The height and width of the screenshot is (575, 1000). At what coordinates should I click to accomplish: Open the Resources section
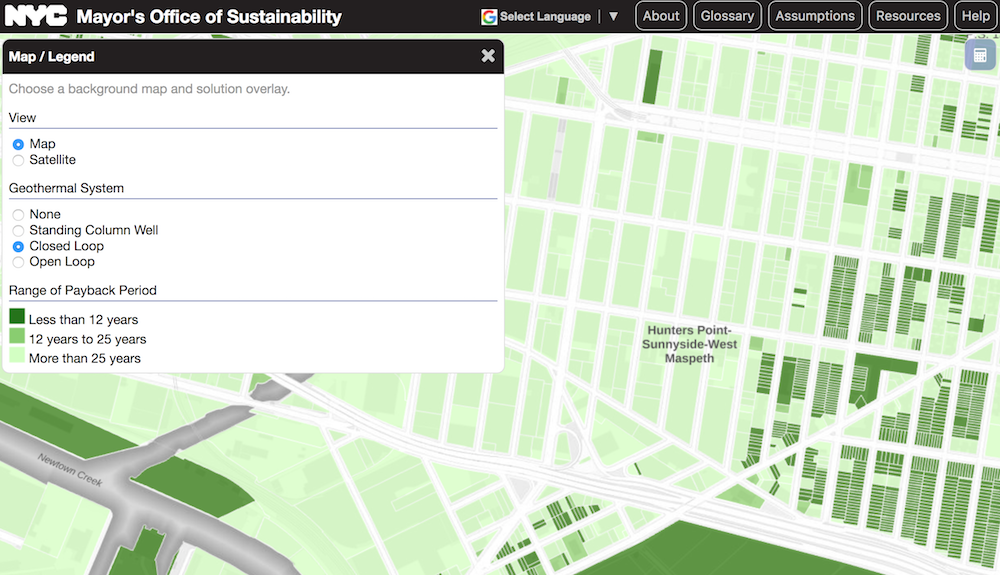(x=908, y=16)
